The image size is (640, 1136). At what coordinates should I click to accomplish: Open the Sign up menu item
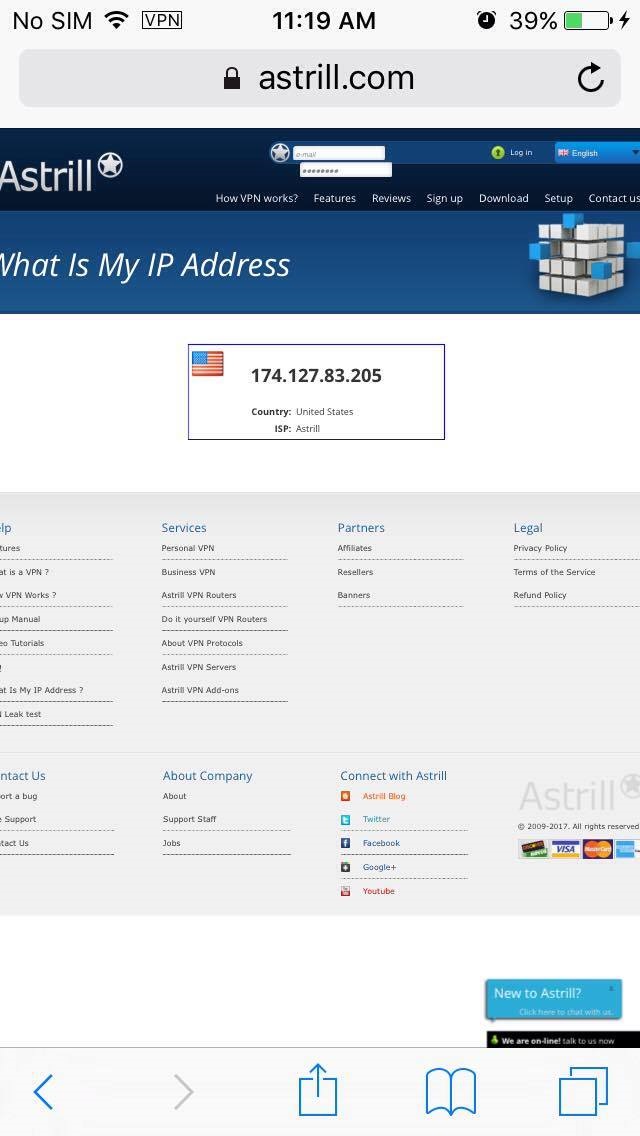click(444, 199)
